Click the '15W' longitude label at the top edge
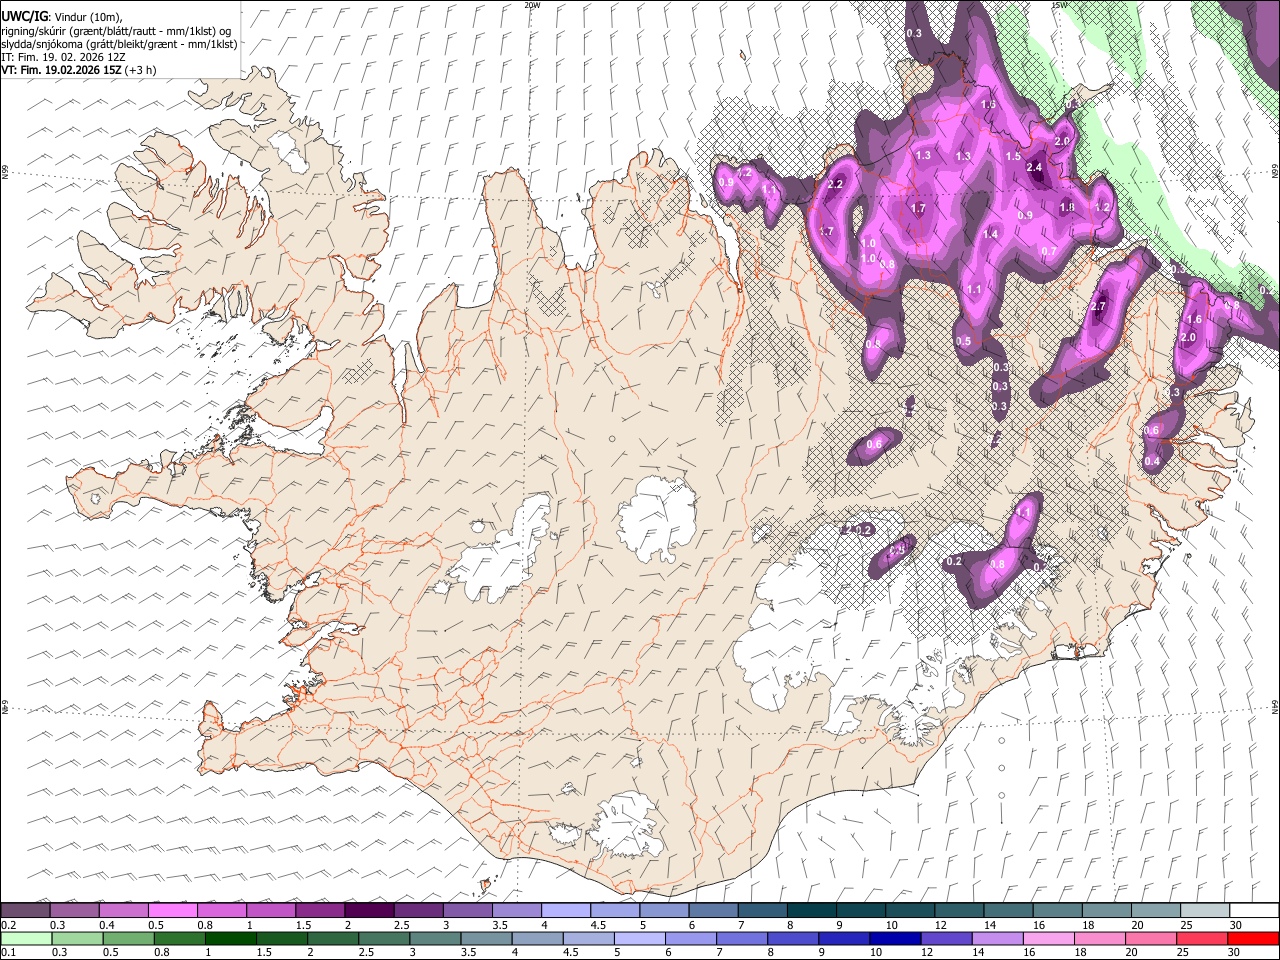This screenshot has width=1280, height=960. pyautogui.click(x=1058, y=5)
